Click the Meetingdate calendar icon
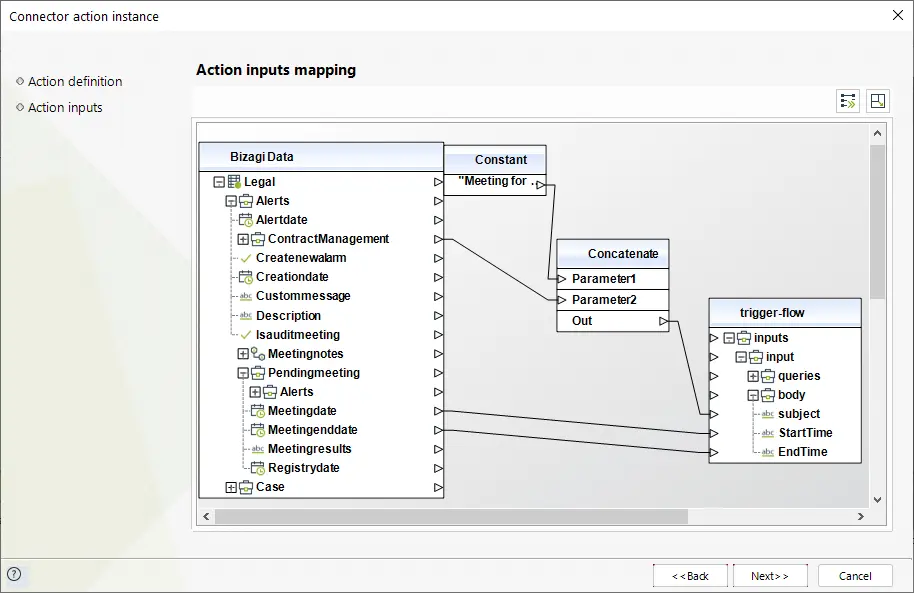This screenshot has height=593, width=914. point(258,411)
